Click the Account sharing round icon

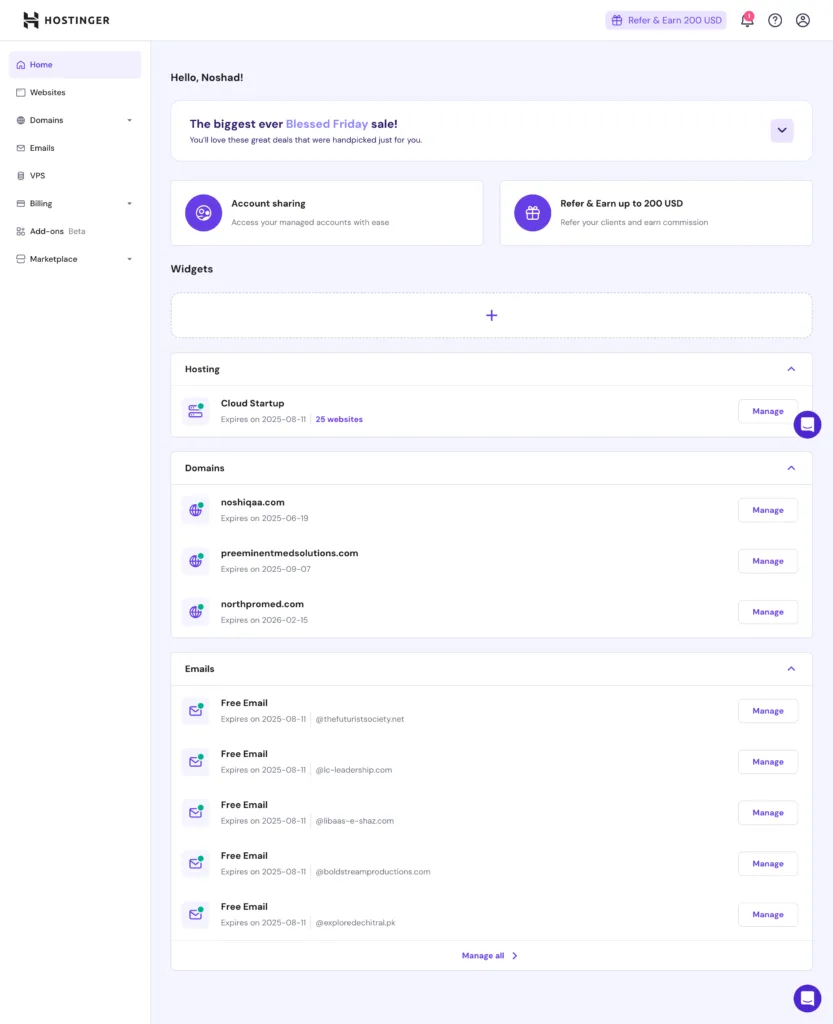coord(203,213)
